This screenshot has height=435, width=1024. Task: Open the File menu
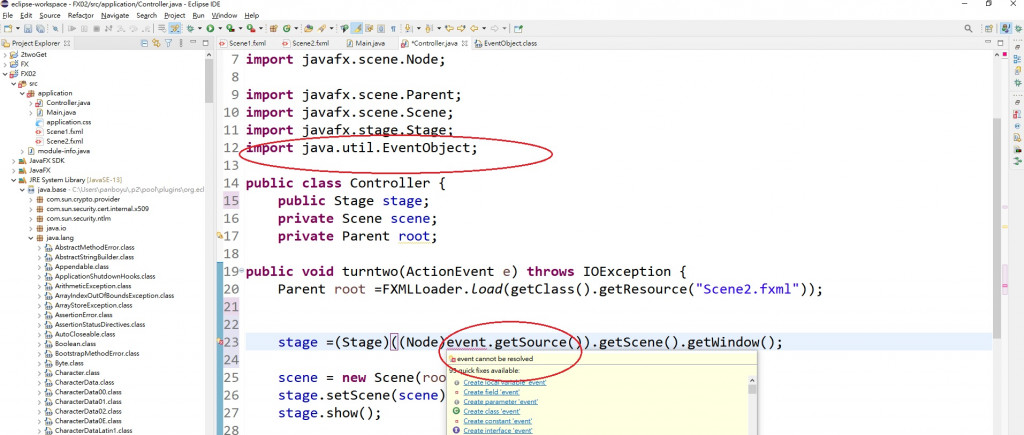click(8, 15)
